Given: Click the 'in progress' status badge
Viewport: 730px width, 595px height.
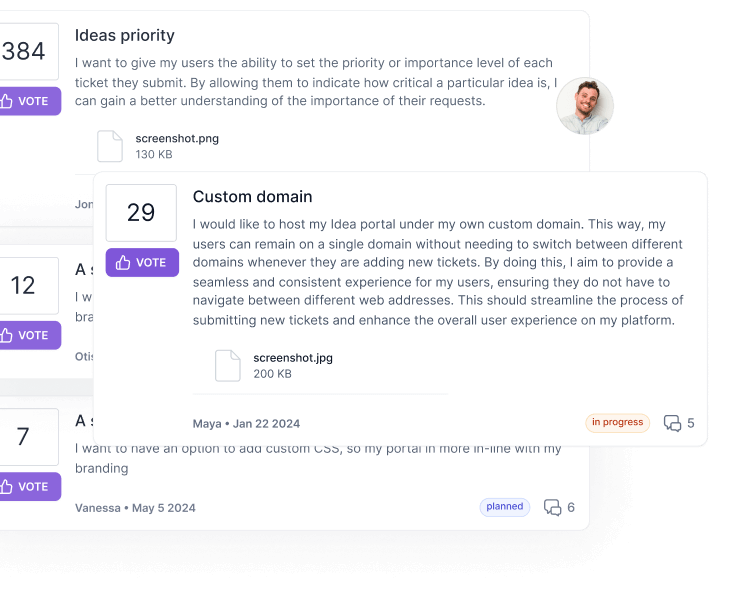Looking at the screenshot, I should coord(617,422).
